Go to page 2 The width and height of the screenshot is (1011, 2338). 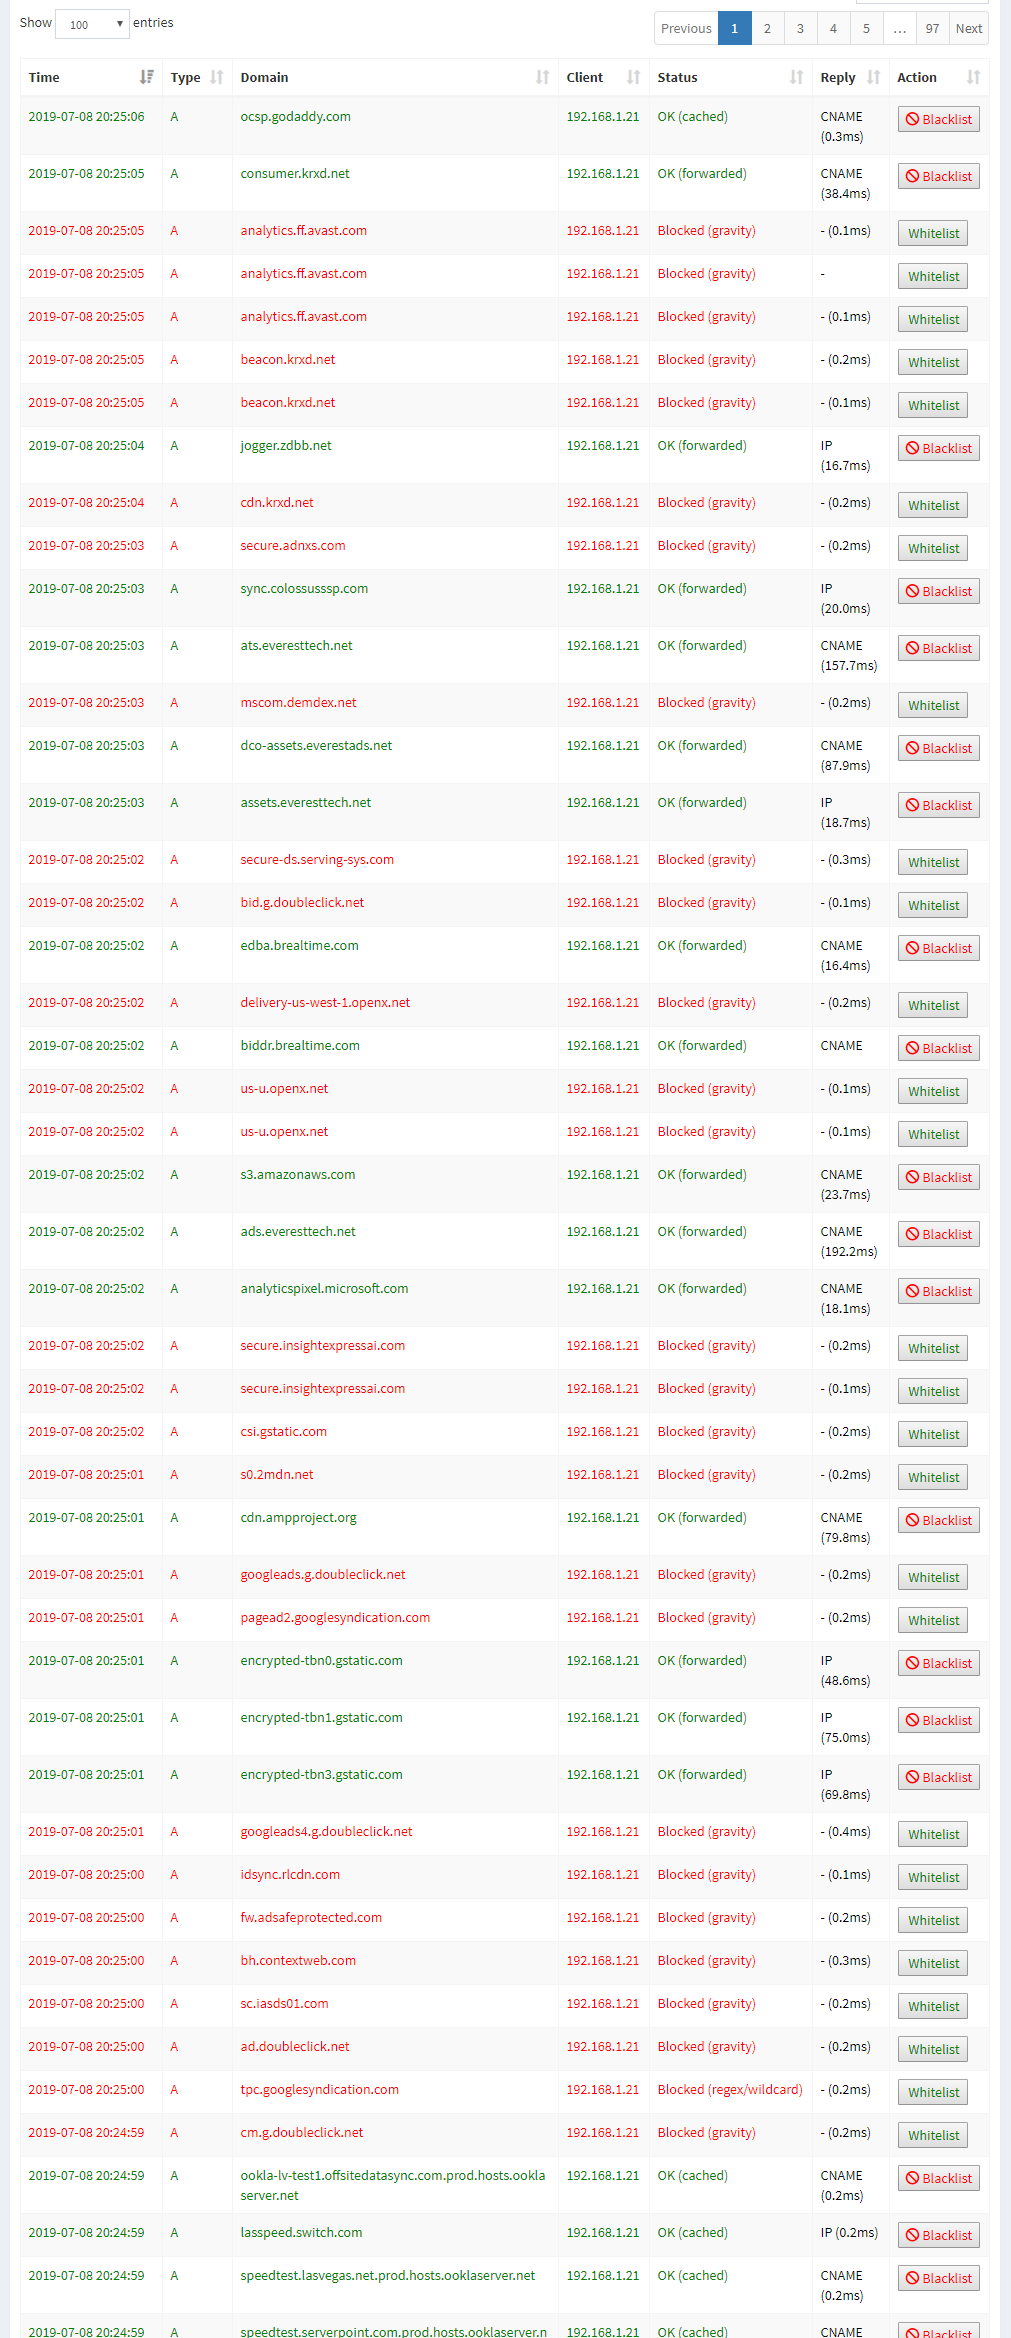[767, 28]
